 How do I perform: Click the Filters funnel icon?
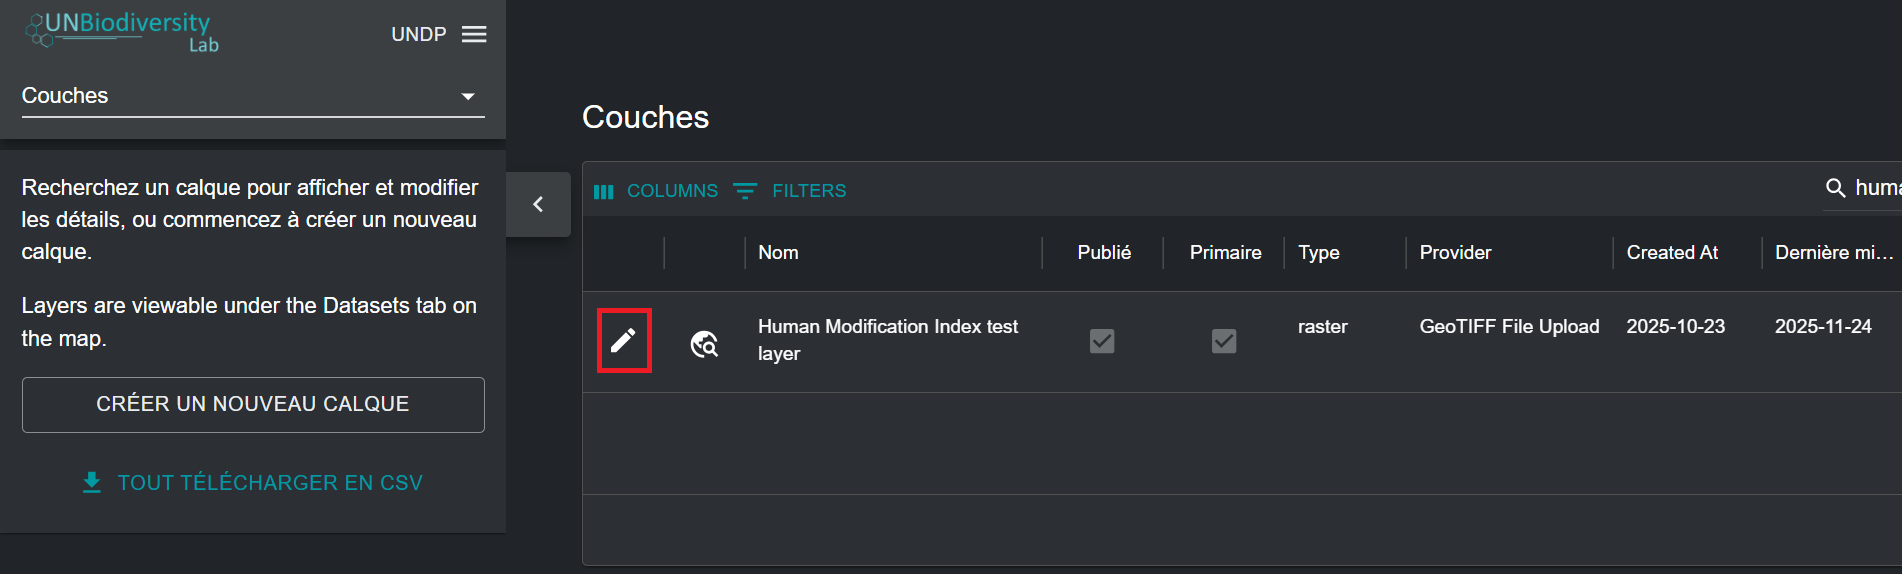(745, 191)
